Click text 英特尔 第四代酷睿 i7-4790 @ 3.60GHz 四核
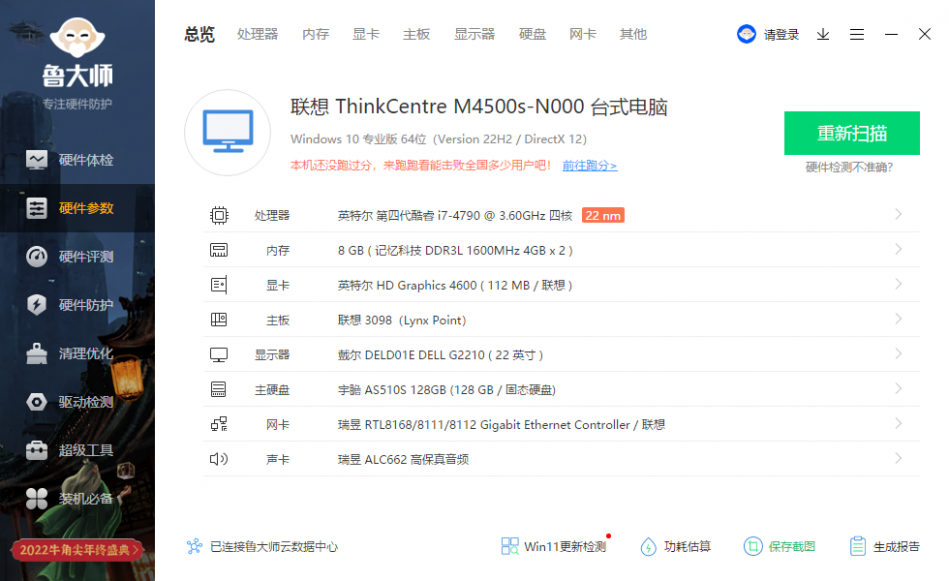 tap(455, 215)
